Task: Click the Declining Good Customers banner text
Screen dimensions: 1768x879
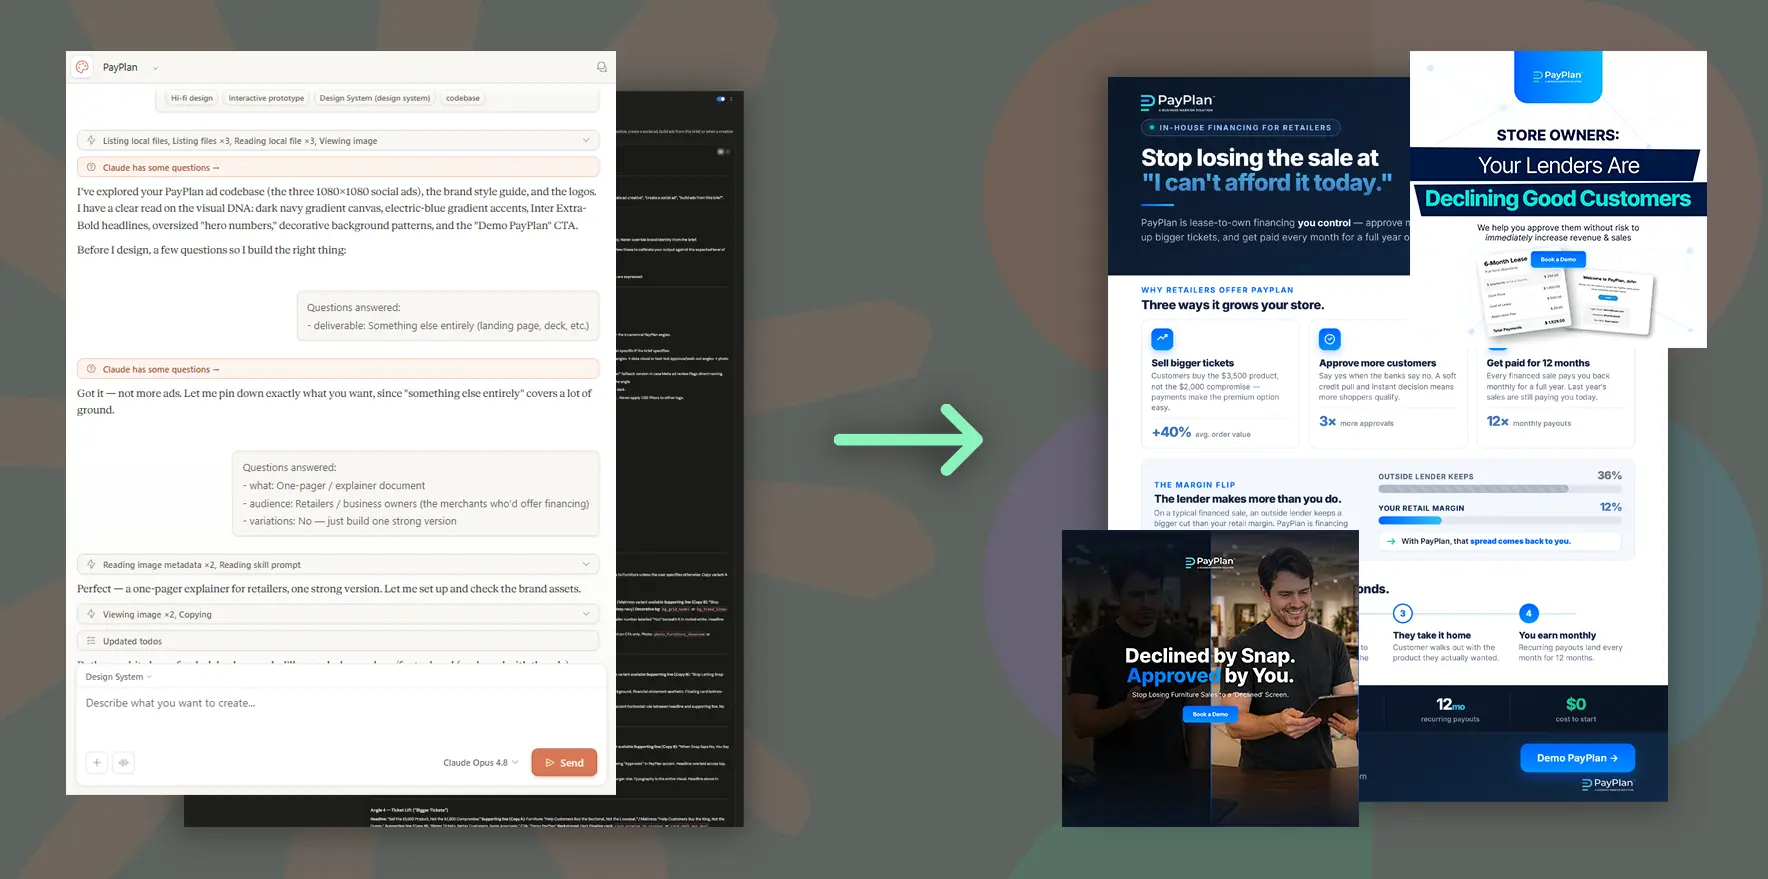Action: click(1558, 198)
